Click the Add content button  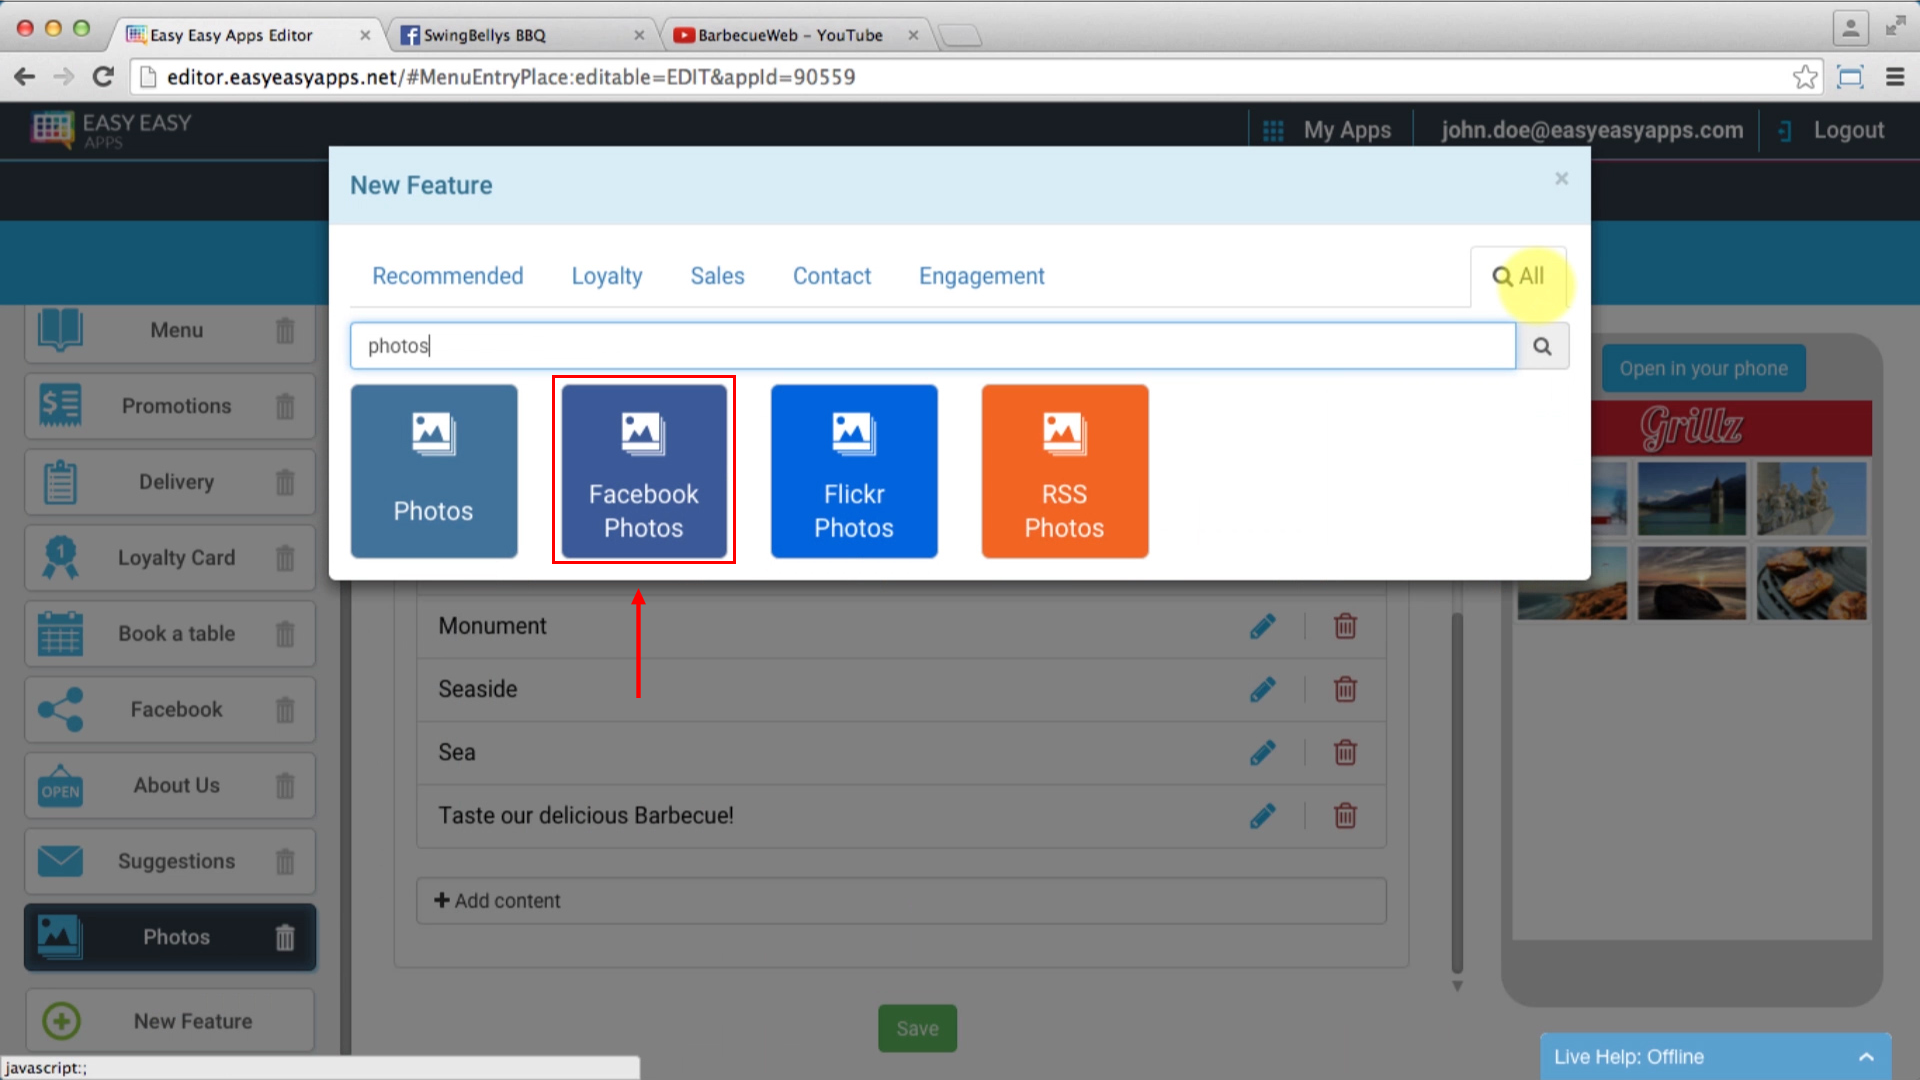point(498,901)
